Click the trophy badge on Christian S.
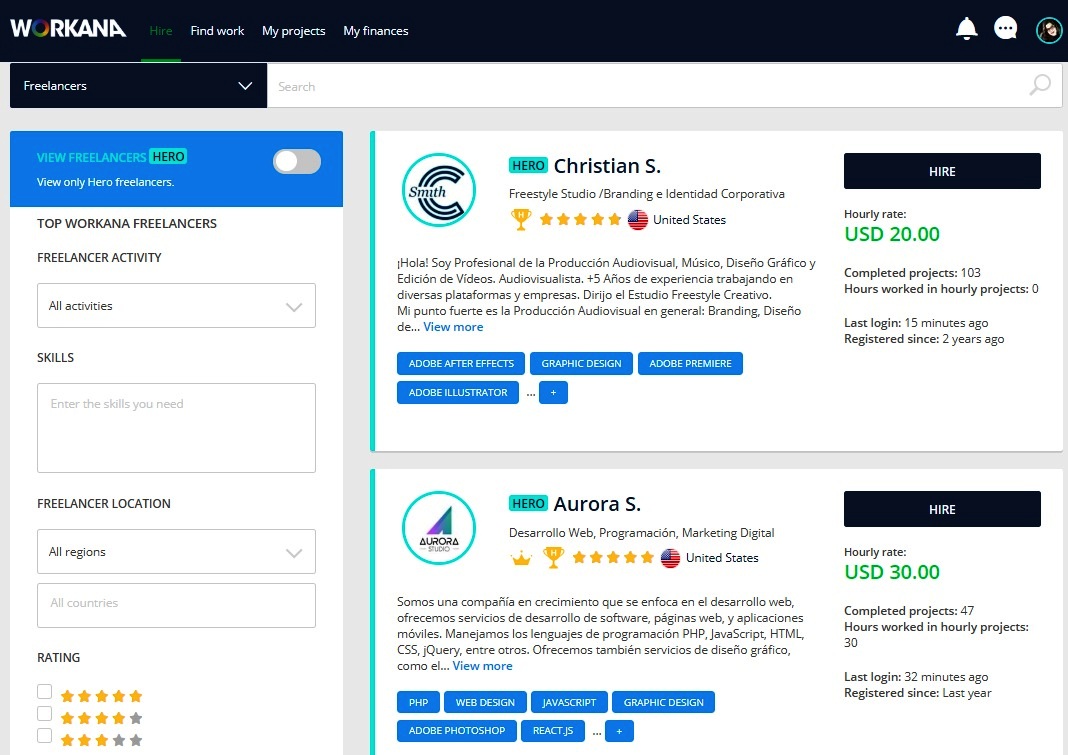The height and width of the screenshot is (755, 1068). pos(520,220)
